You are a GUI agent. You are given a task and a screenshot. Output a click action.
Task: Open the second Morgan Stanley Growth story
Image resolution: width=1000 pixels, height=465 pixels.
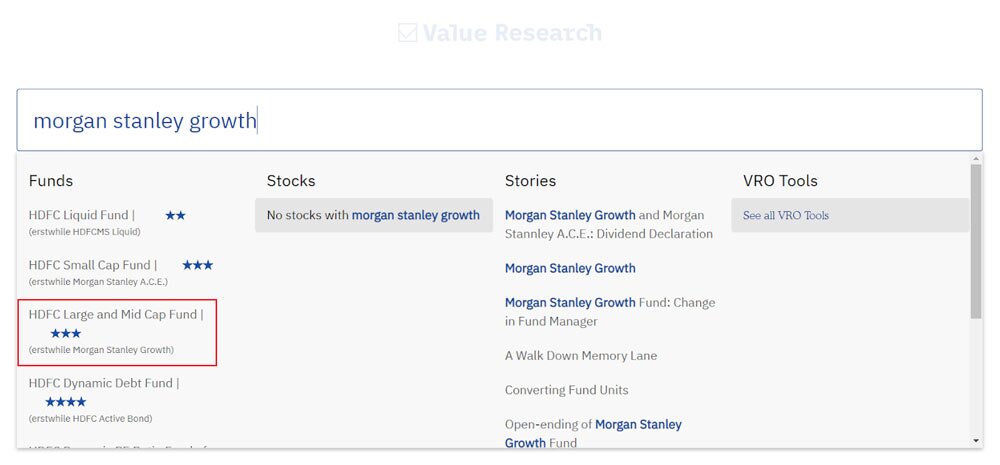click(570, 268)
